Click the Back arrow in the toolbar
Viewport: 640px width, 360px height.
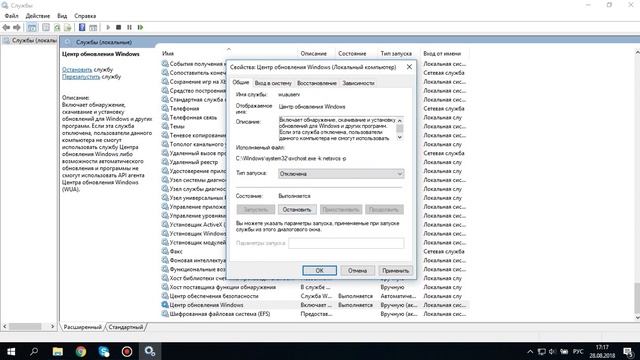coord(6,27)
